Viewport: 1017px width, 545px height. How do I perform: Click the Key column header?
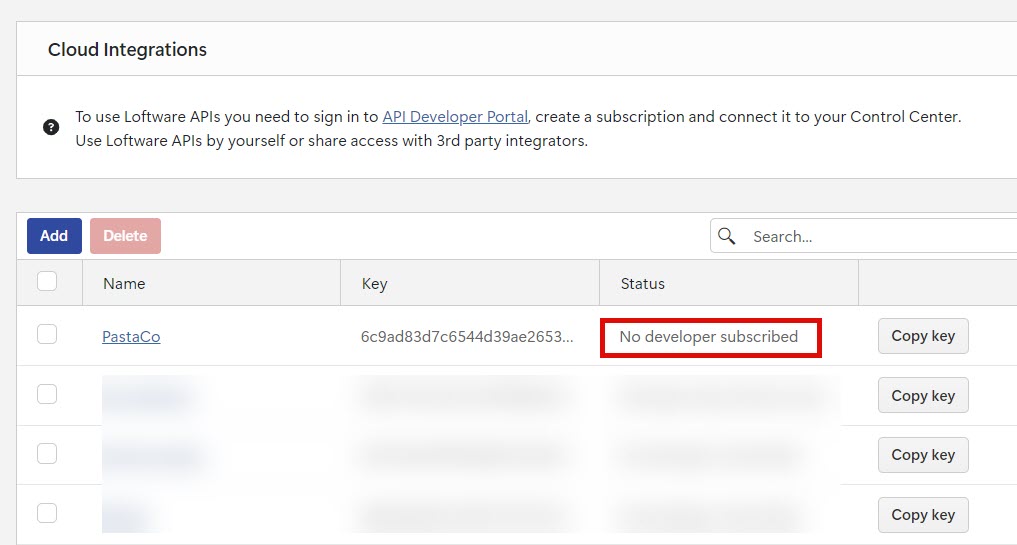pyautogui.click(x=374, y=284)
